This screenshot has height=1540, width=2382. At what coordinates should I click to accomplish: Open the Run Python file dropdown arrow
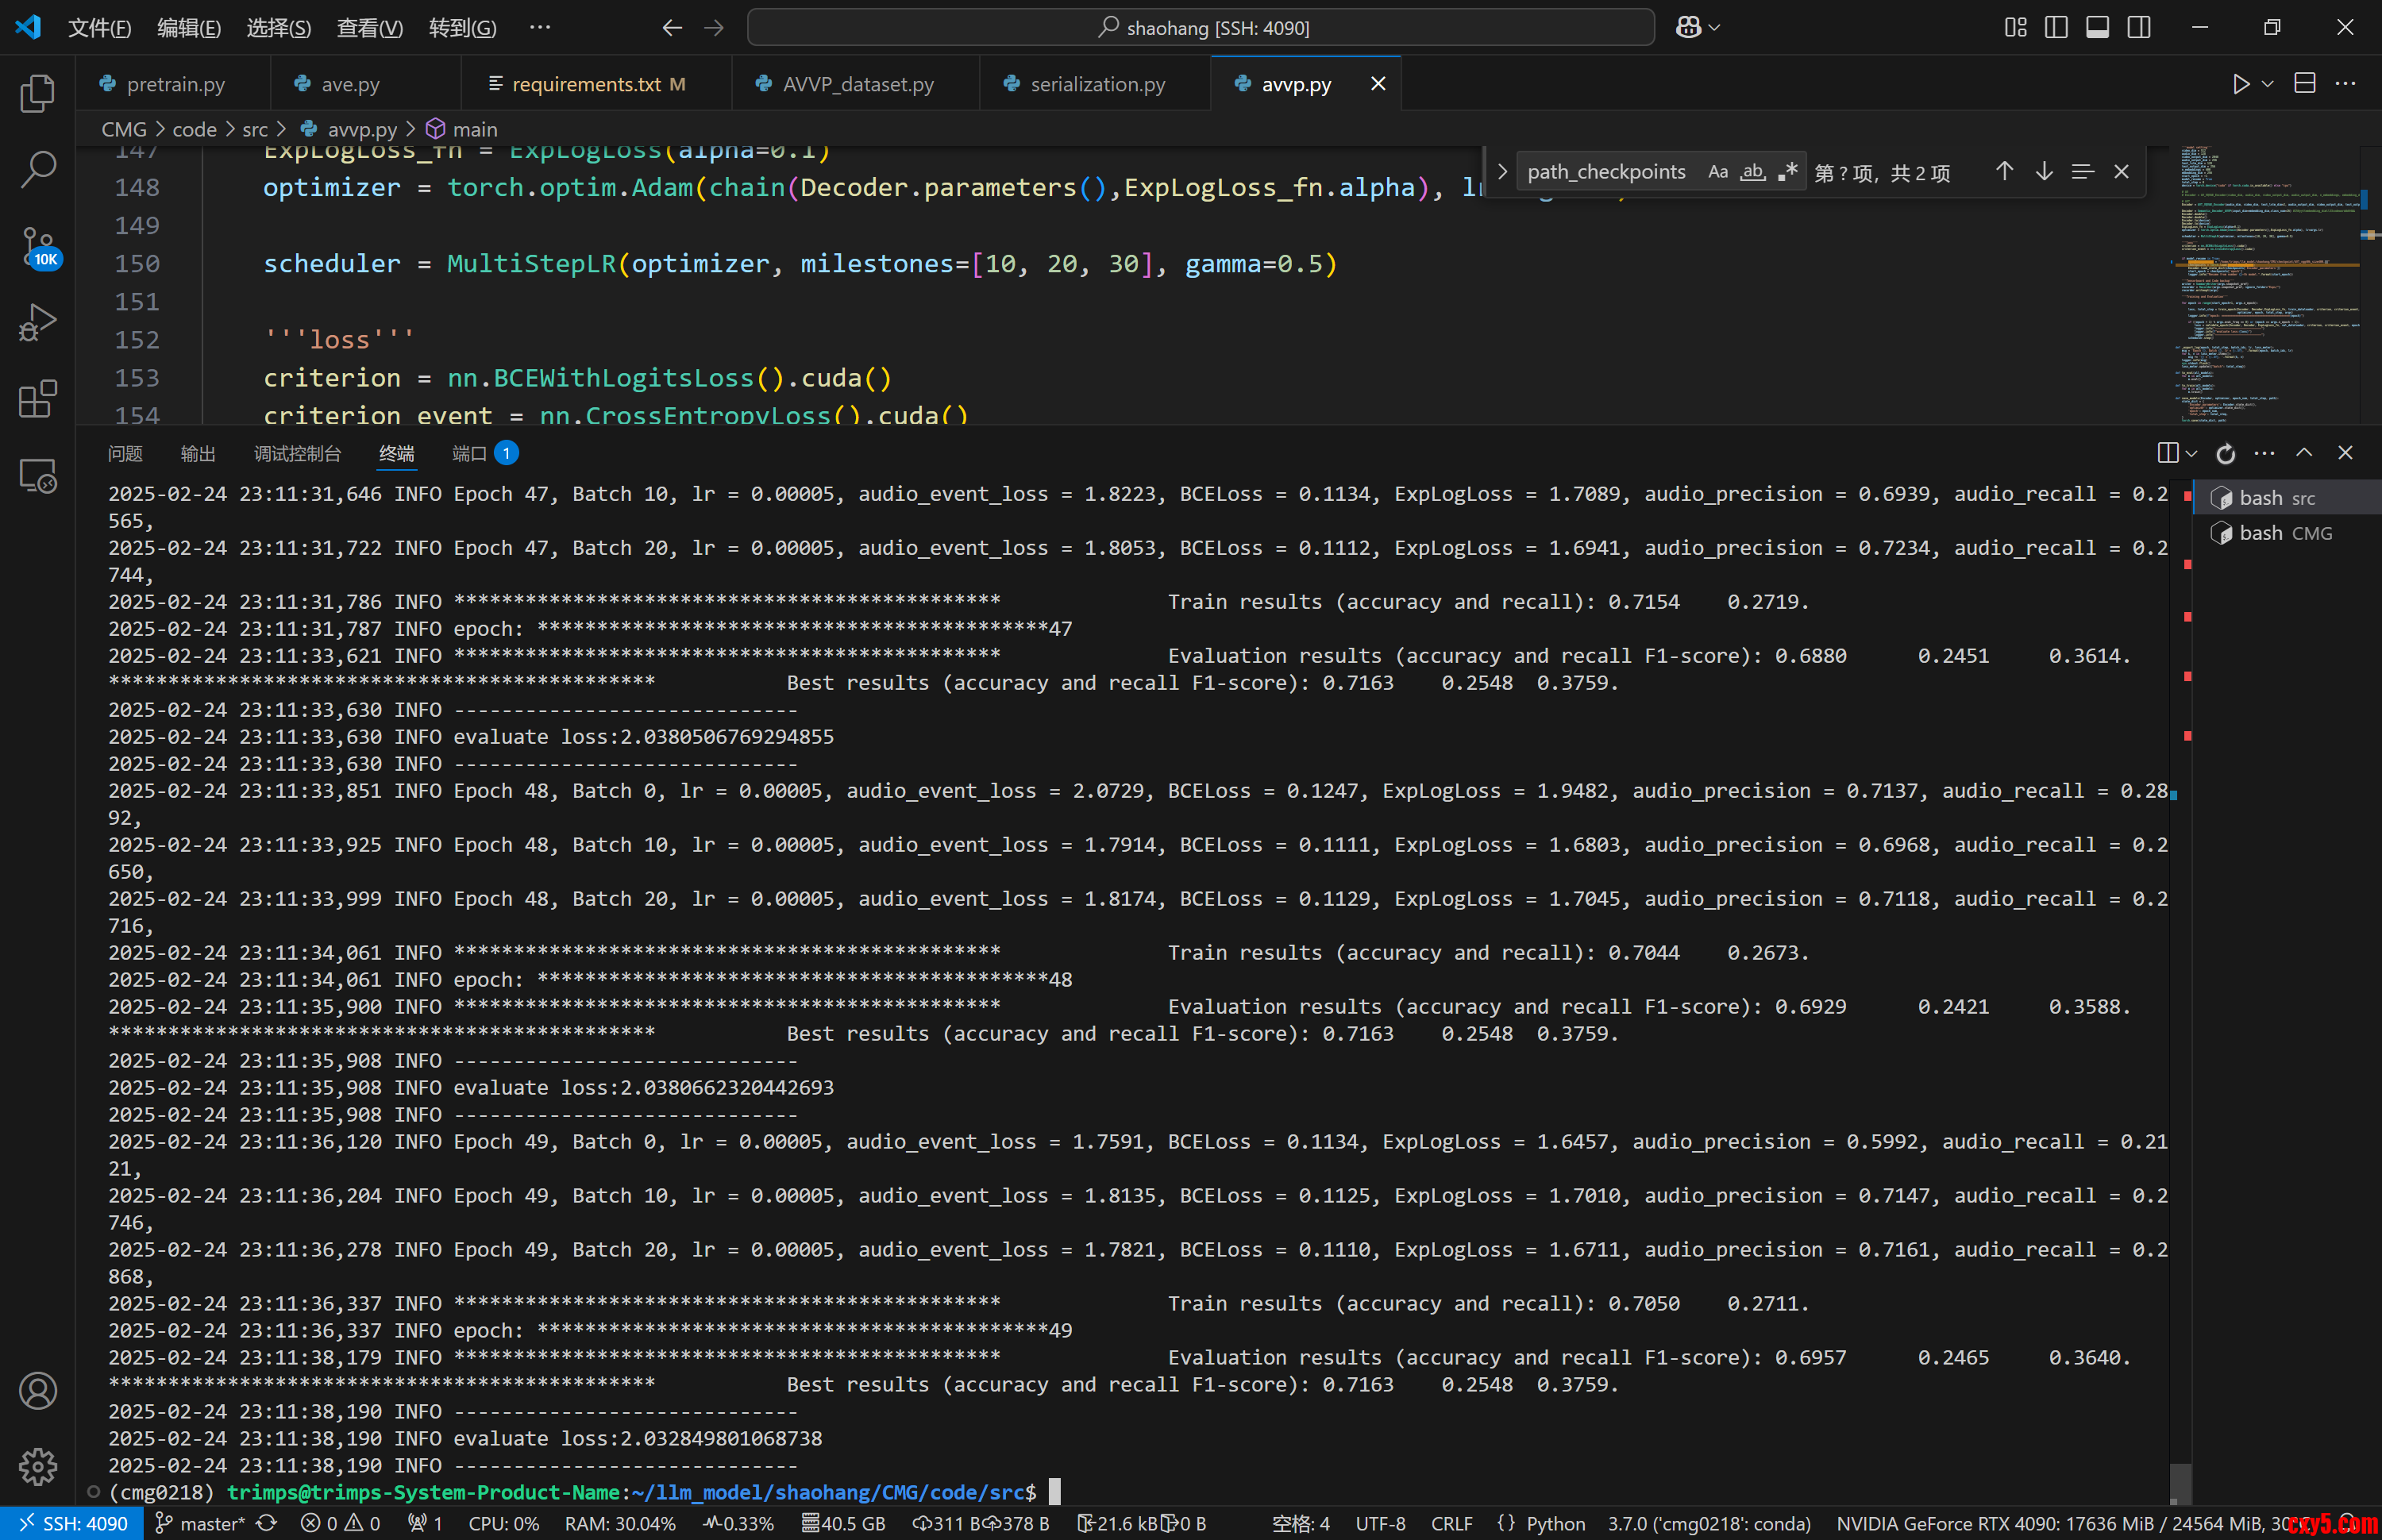tap(2268, 84)
